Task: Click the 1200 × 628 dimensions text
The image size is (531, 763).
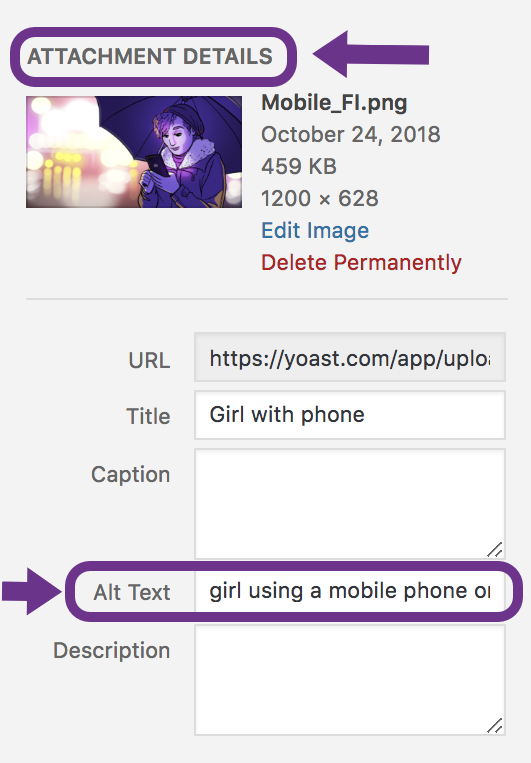Action: coord(320,199)
